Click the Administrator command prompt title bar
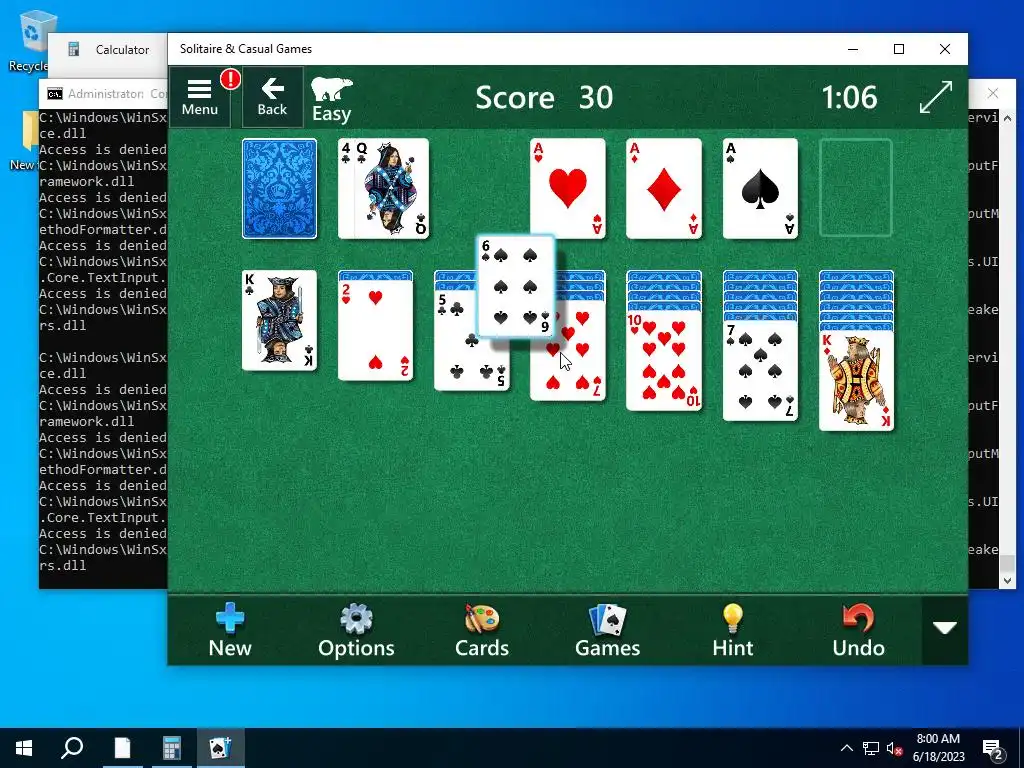 [x=103, y=94]
